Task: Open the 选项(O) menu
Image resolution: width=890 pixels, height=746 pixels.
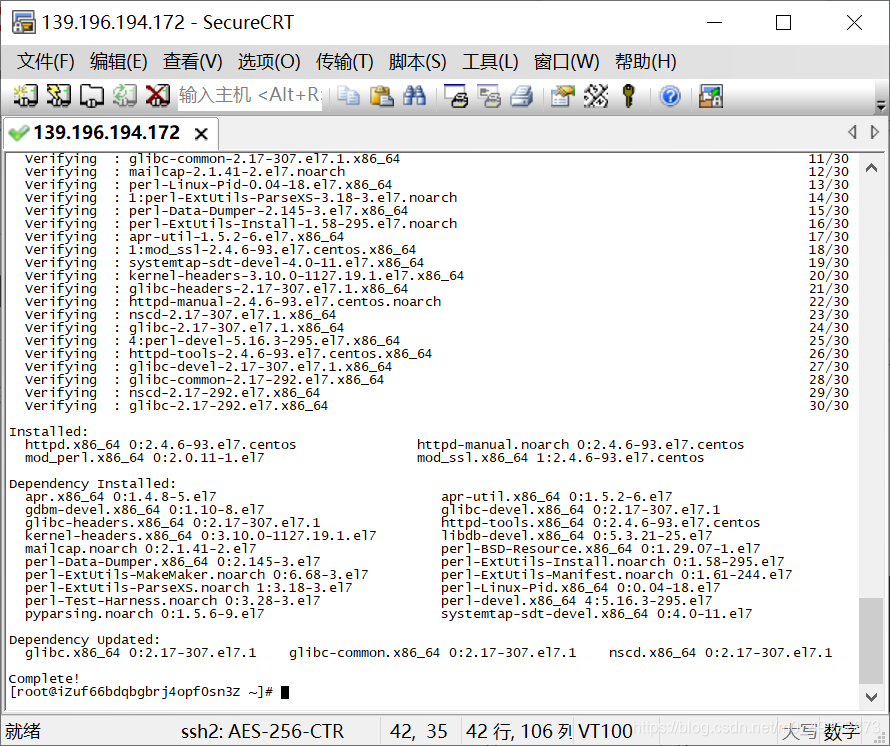Action: click(269, 61)
